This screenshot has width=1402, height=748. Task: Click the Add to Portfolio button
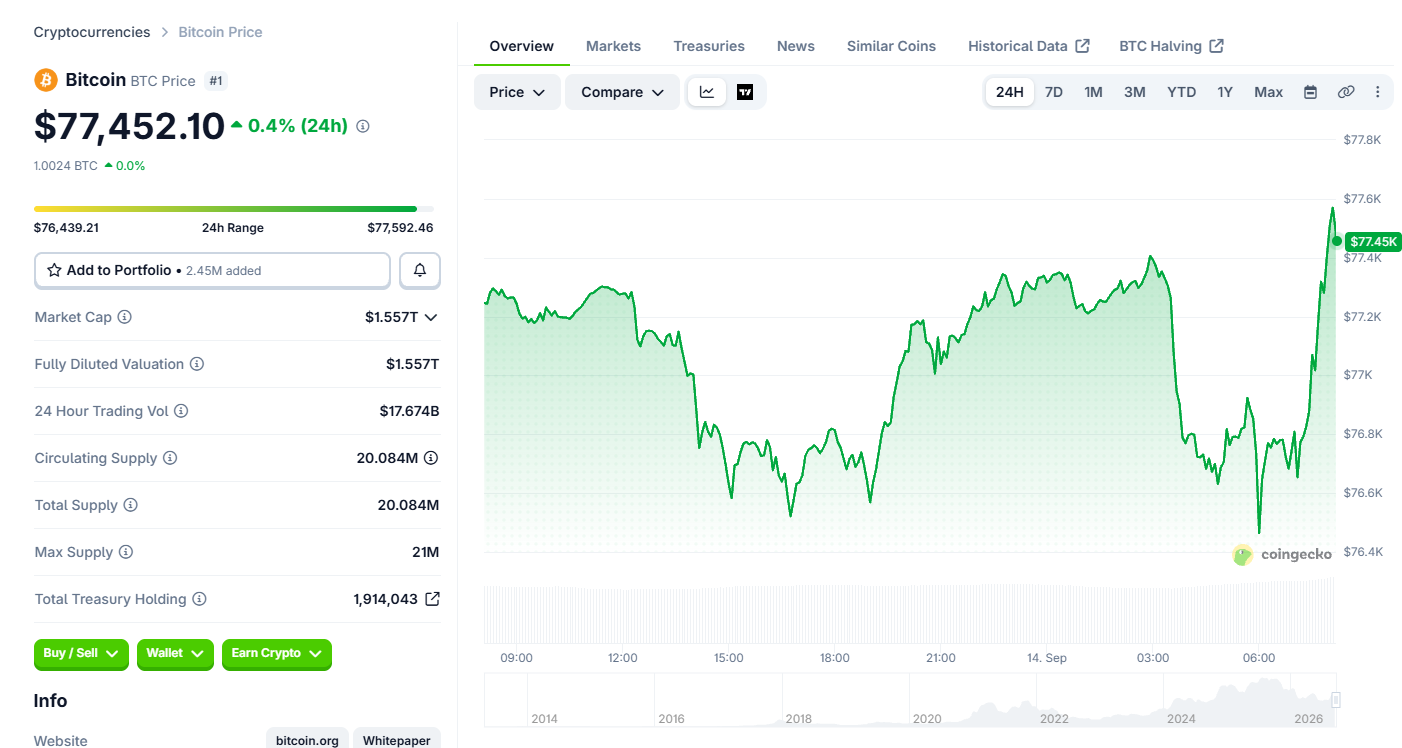click(212, 270)
